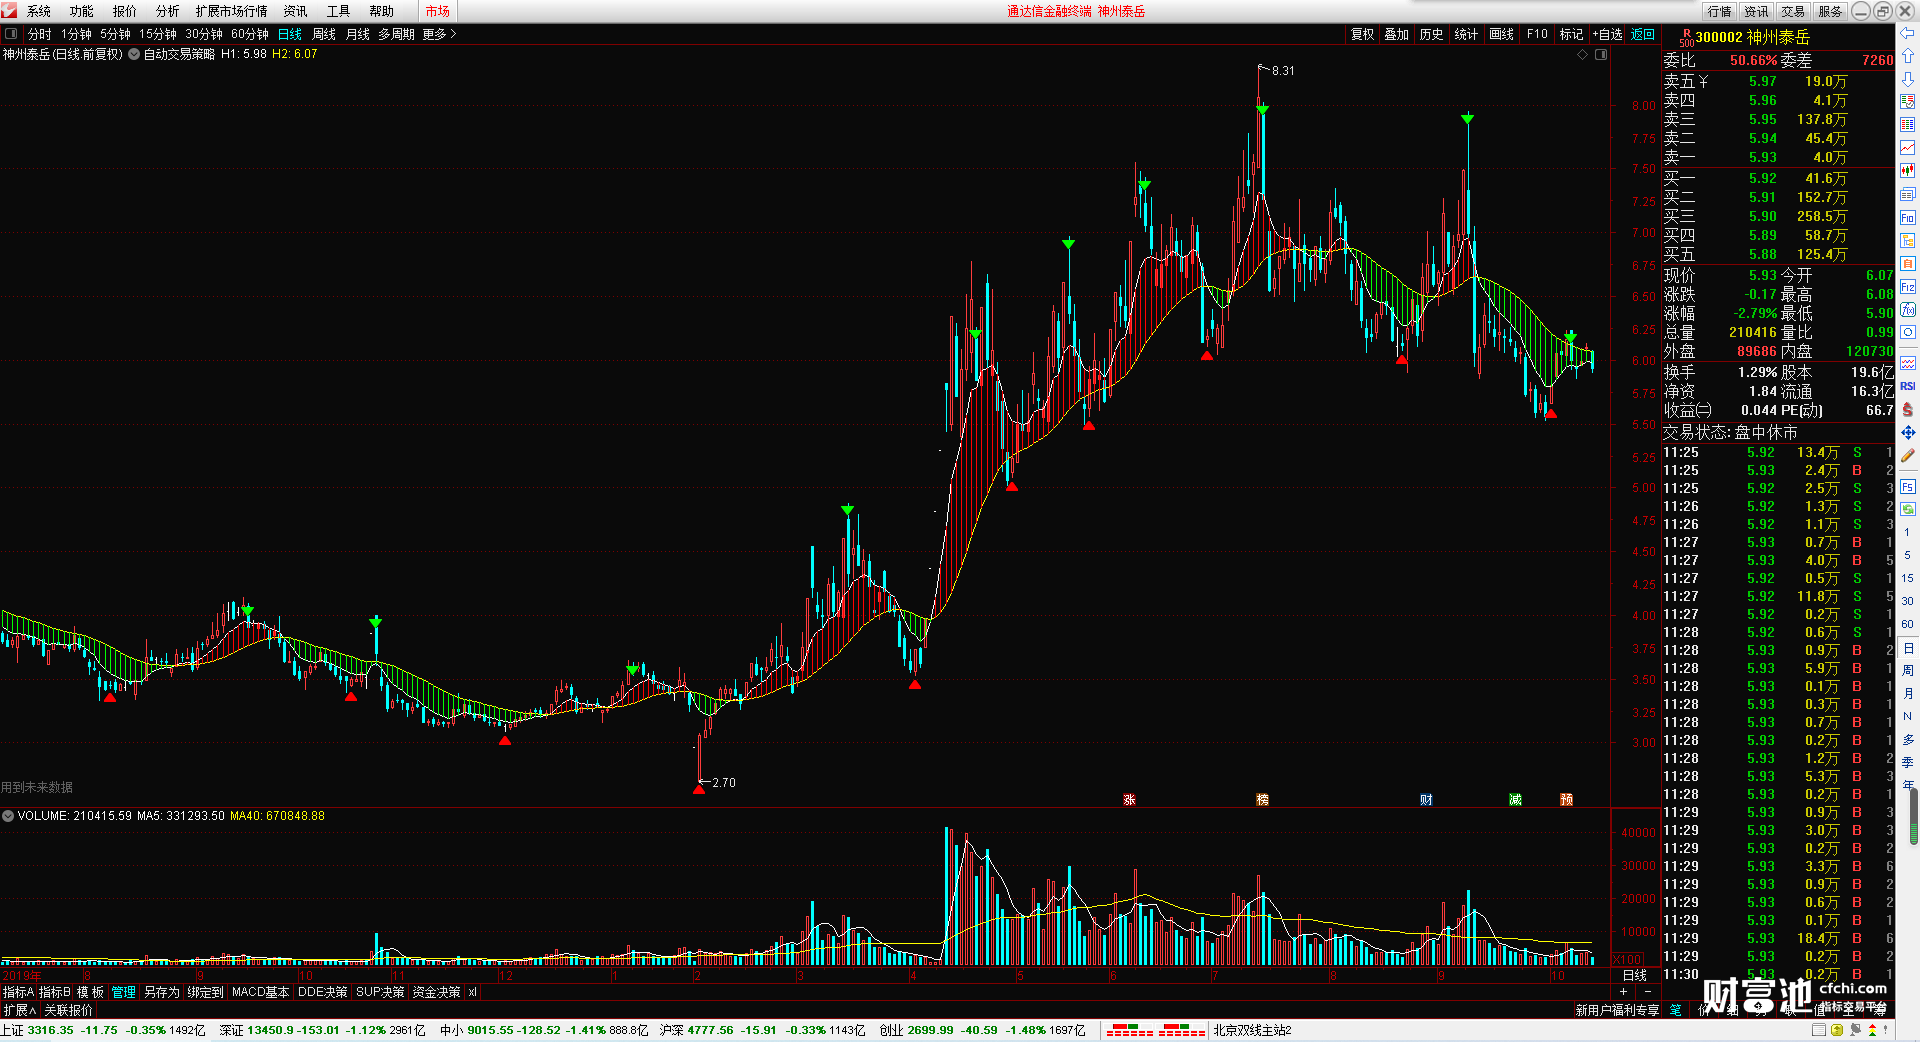Open the quote list with checkmark icon
The image size is (1920, 1042).
(1908, 101)
